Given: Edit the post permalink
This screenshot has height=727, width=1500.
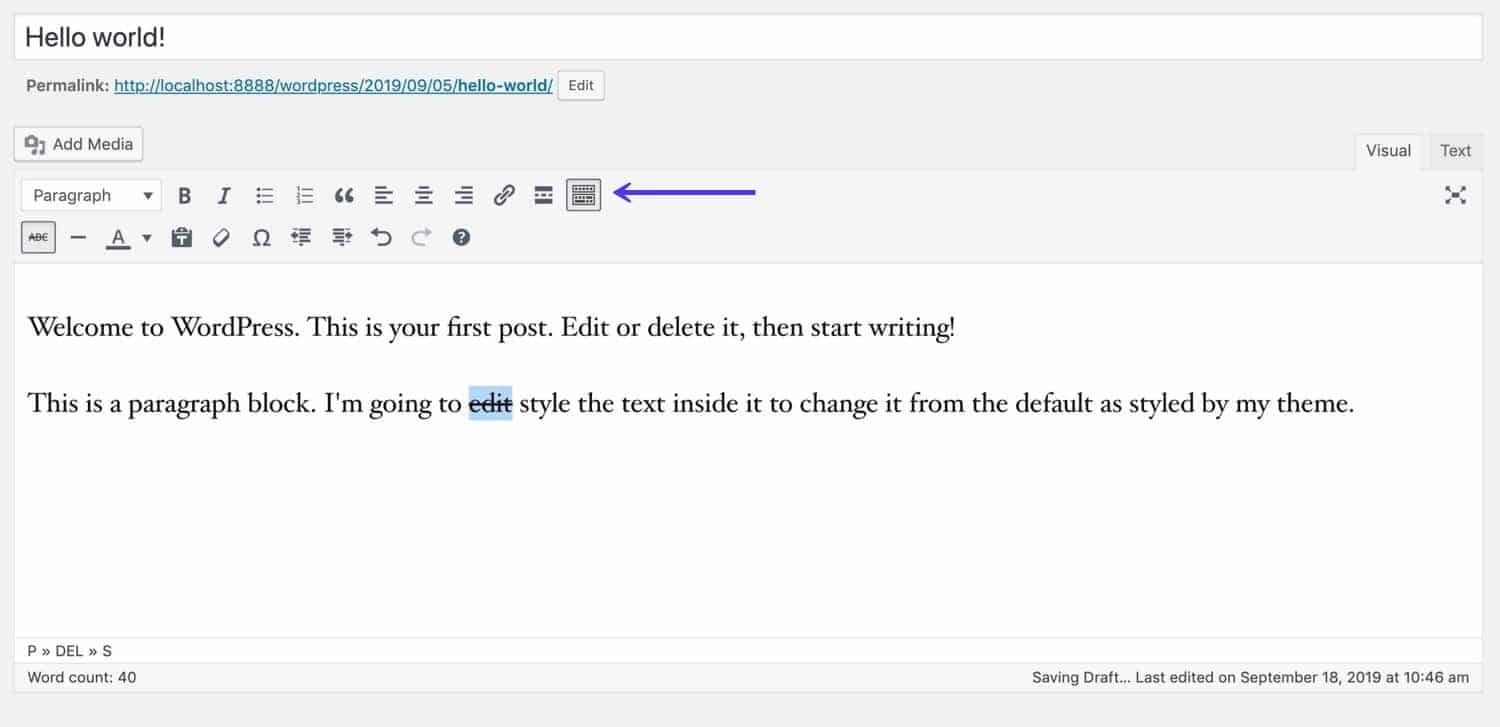Looking at the screenshot, I should [x=580, y=85].
